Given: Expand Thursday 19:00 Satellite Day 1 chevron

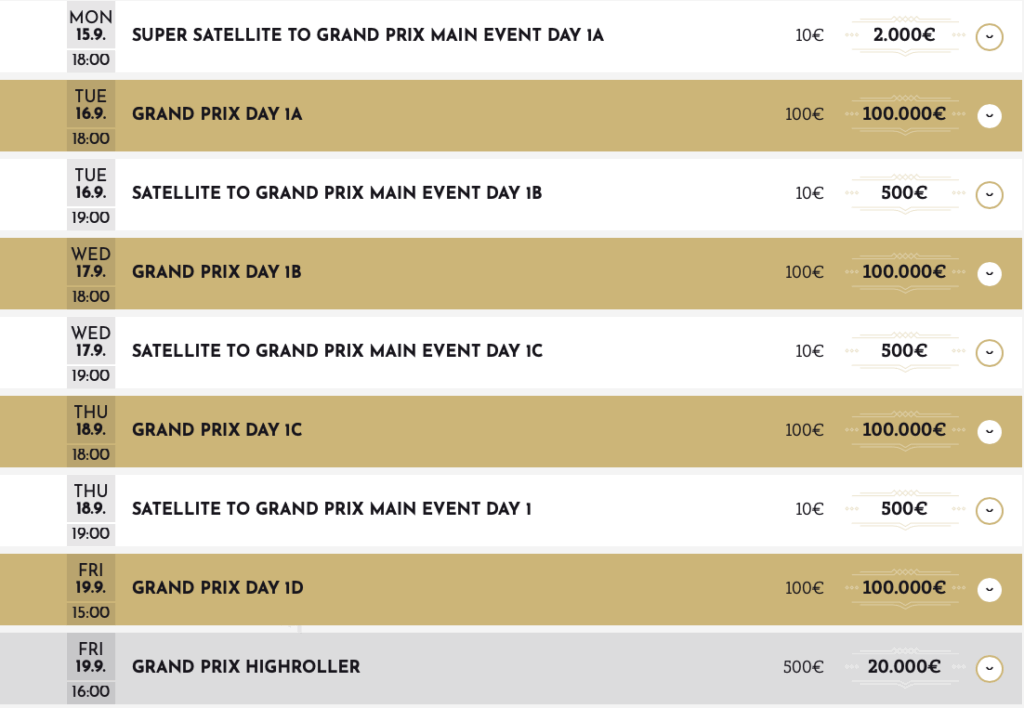Looking at the screenshot, I should (x=989, y=510).
